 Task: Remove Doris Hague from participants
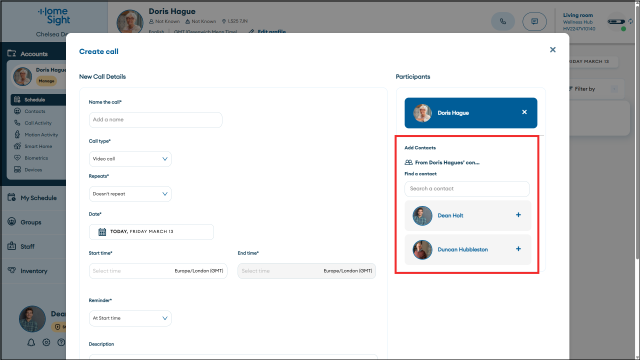coord(524,112)
